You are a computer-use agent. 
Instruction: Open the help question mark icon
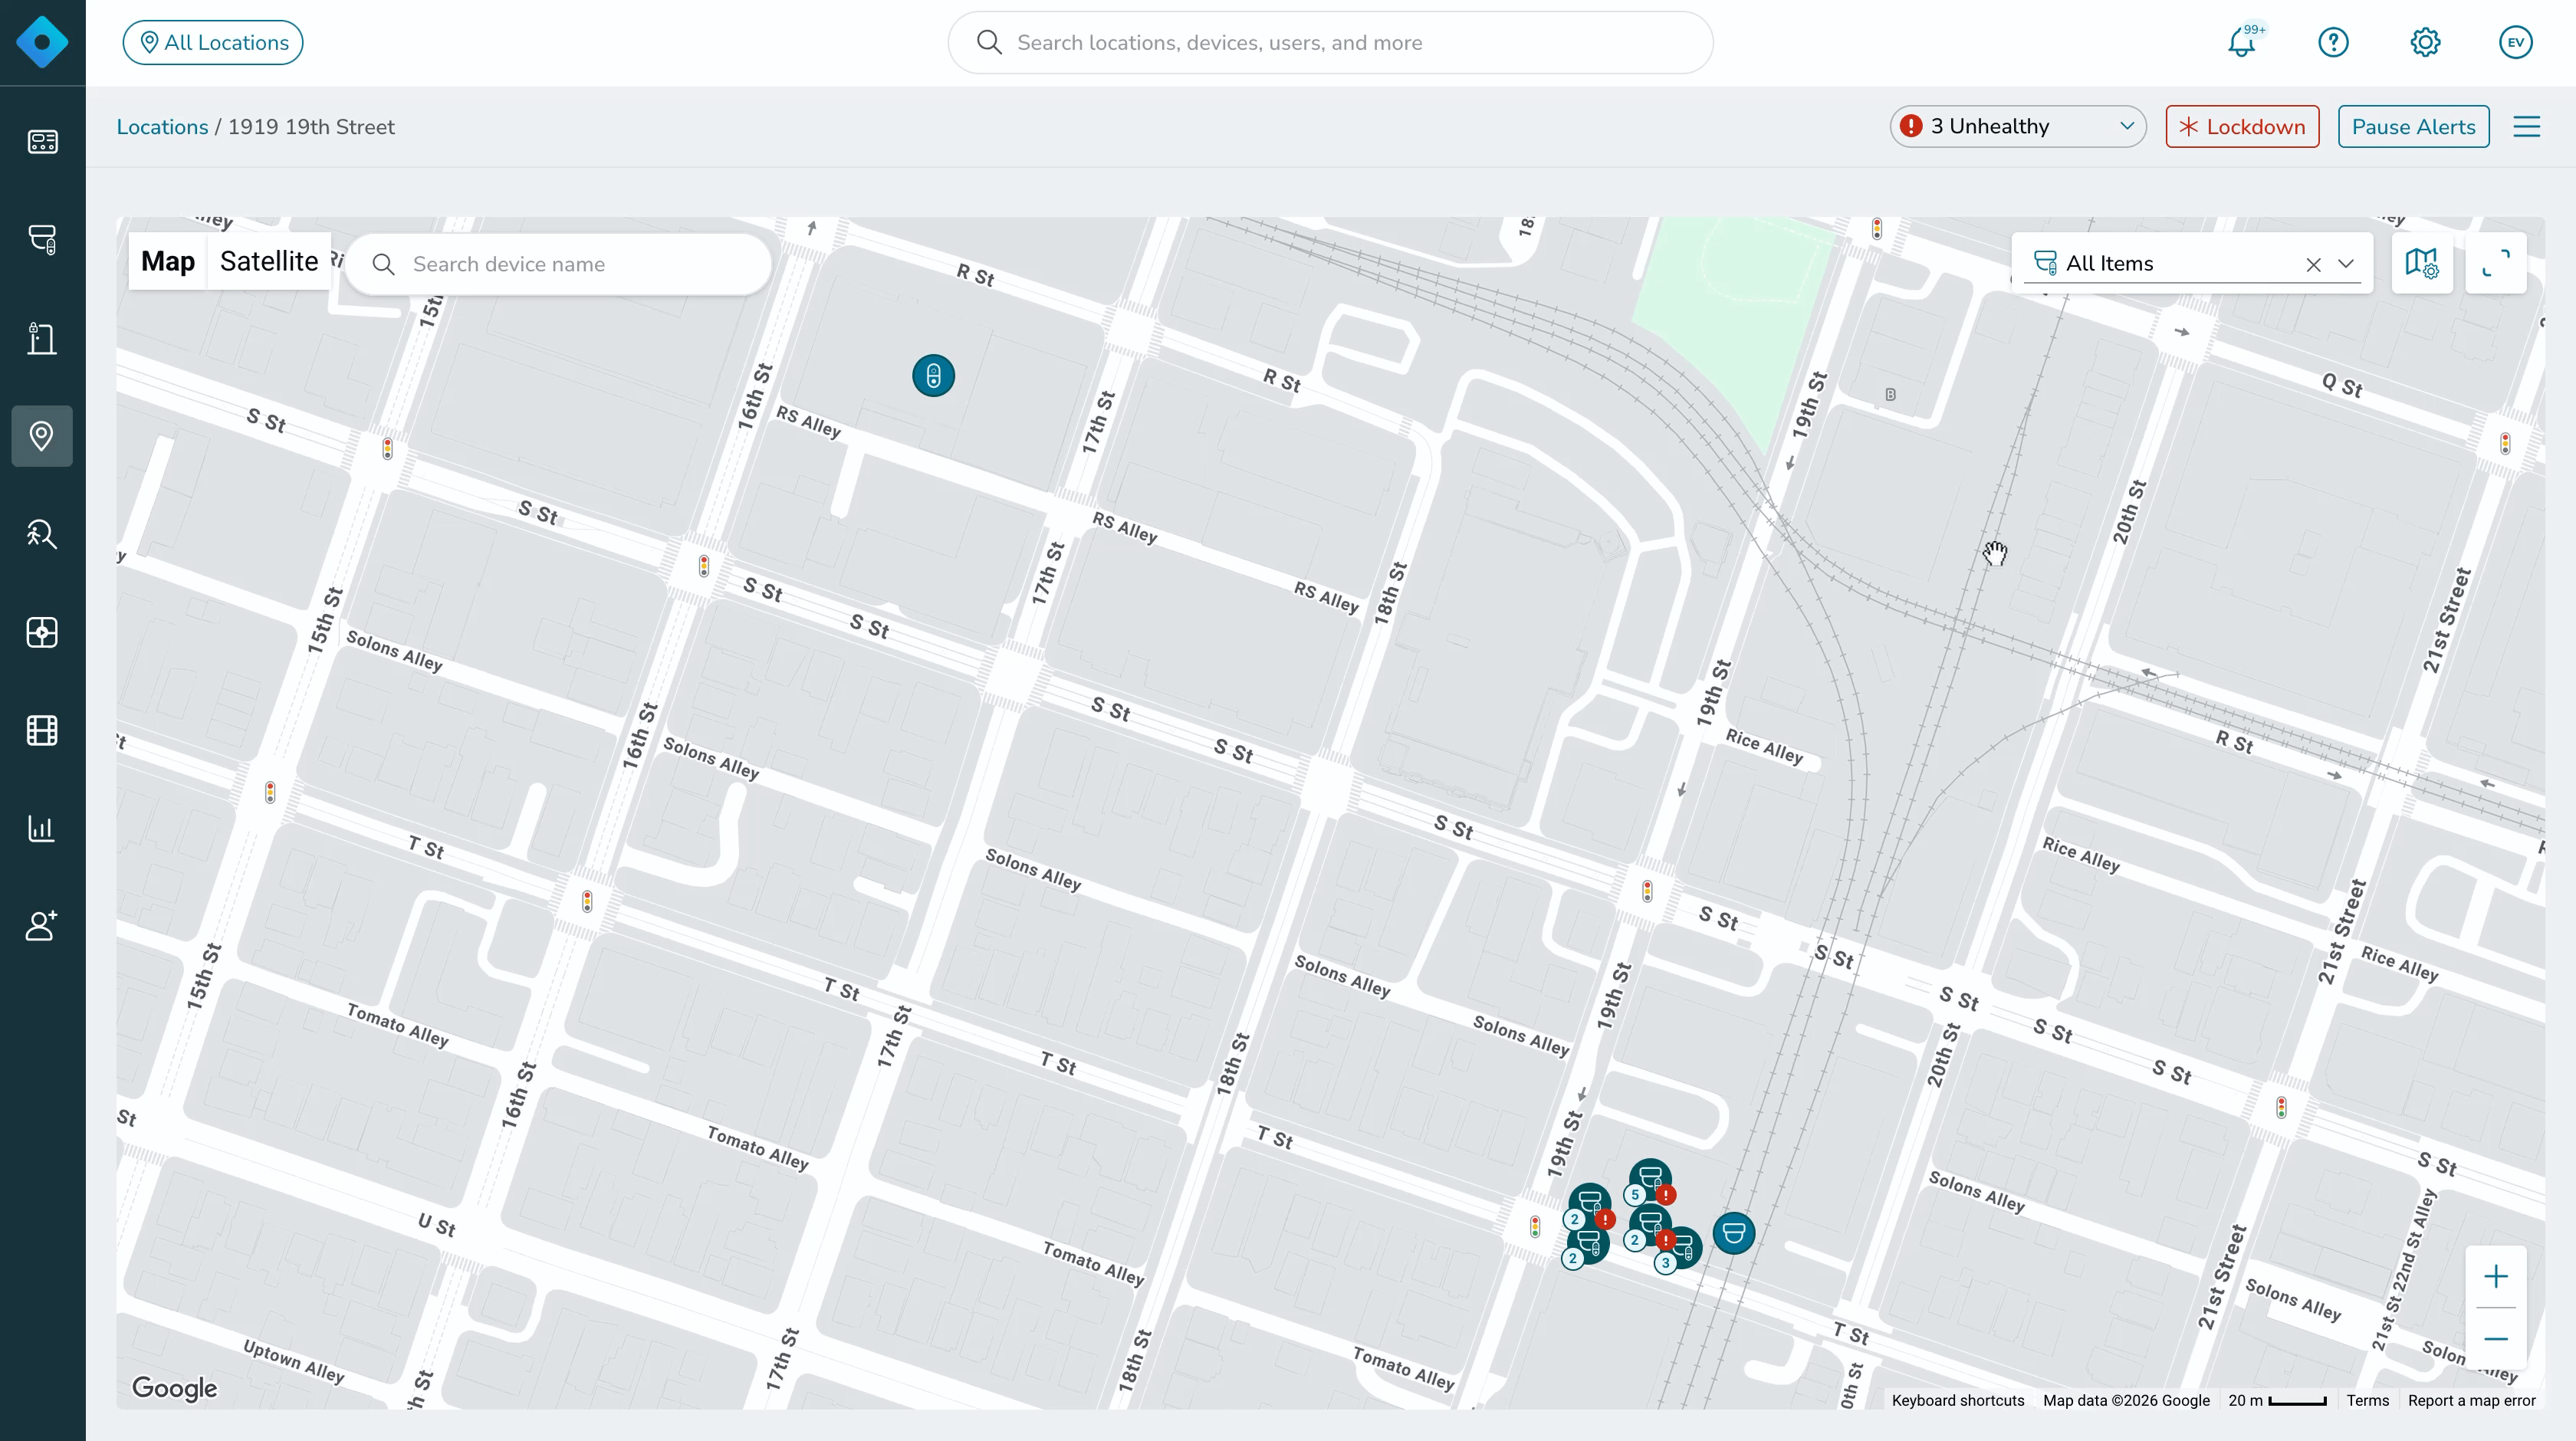tap(2333, 42)
